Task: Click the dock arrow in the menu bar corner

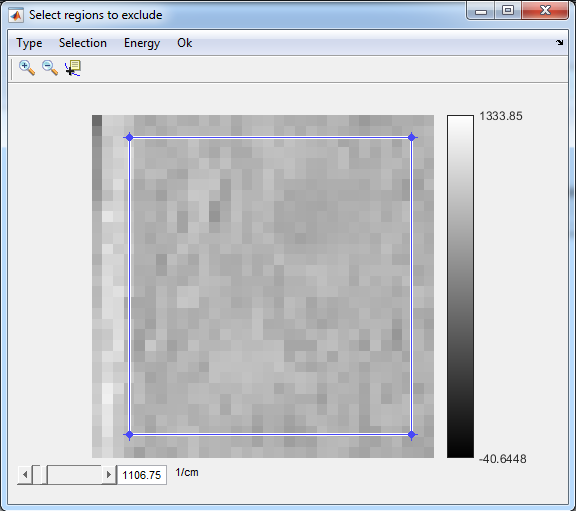Action: coord(559,43)
